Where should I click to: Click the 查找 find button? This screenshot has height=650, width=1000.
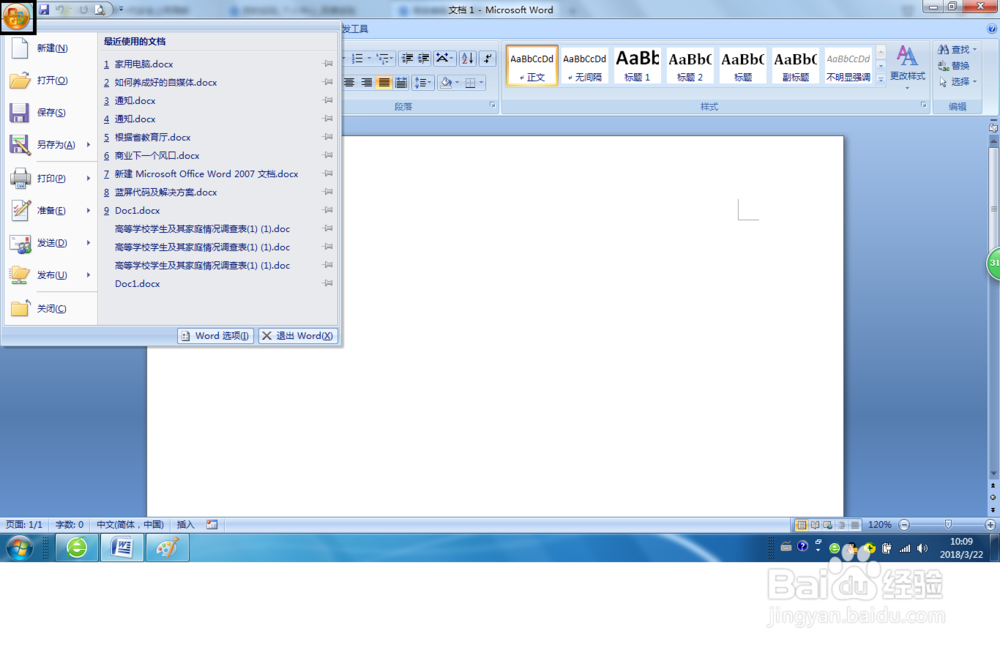coord(957,50)
